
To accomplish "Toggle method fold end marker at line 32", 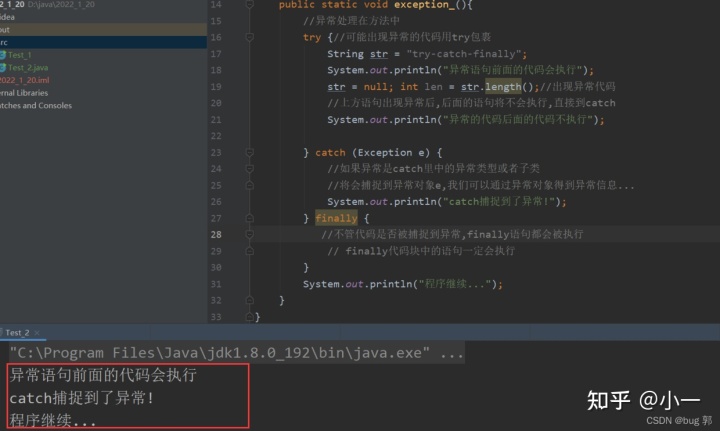I will tap(249, 300).
